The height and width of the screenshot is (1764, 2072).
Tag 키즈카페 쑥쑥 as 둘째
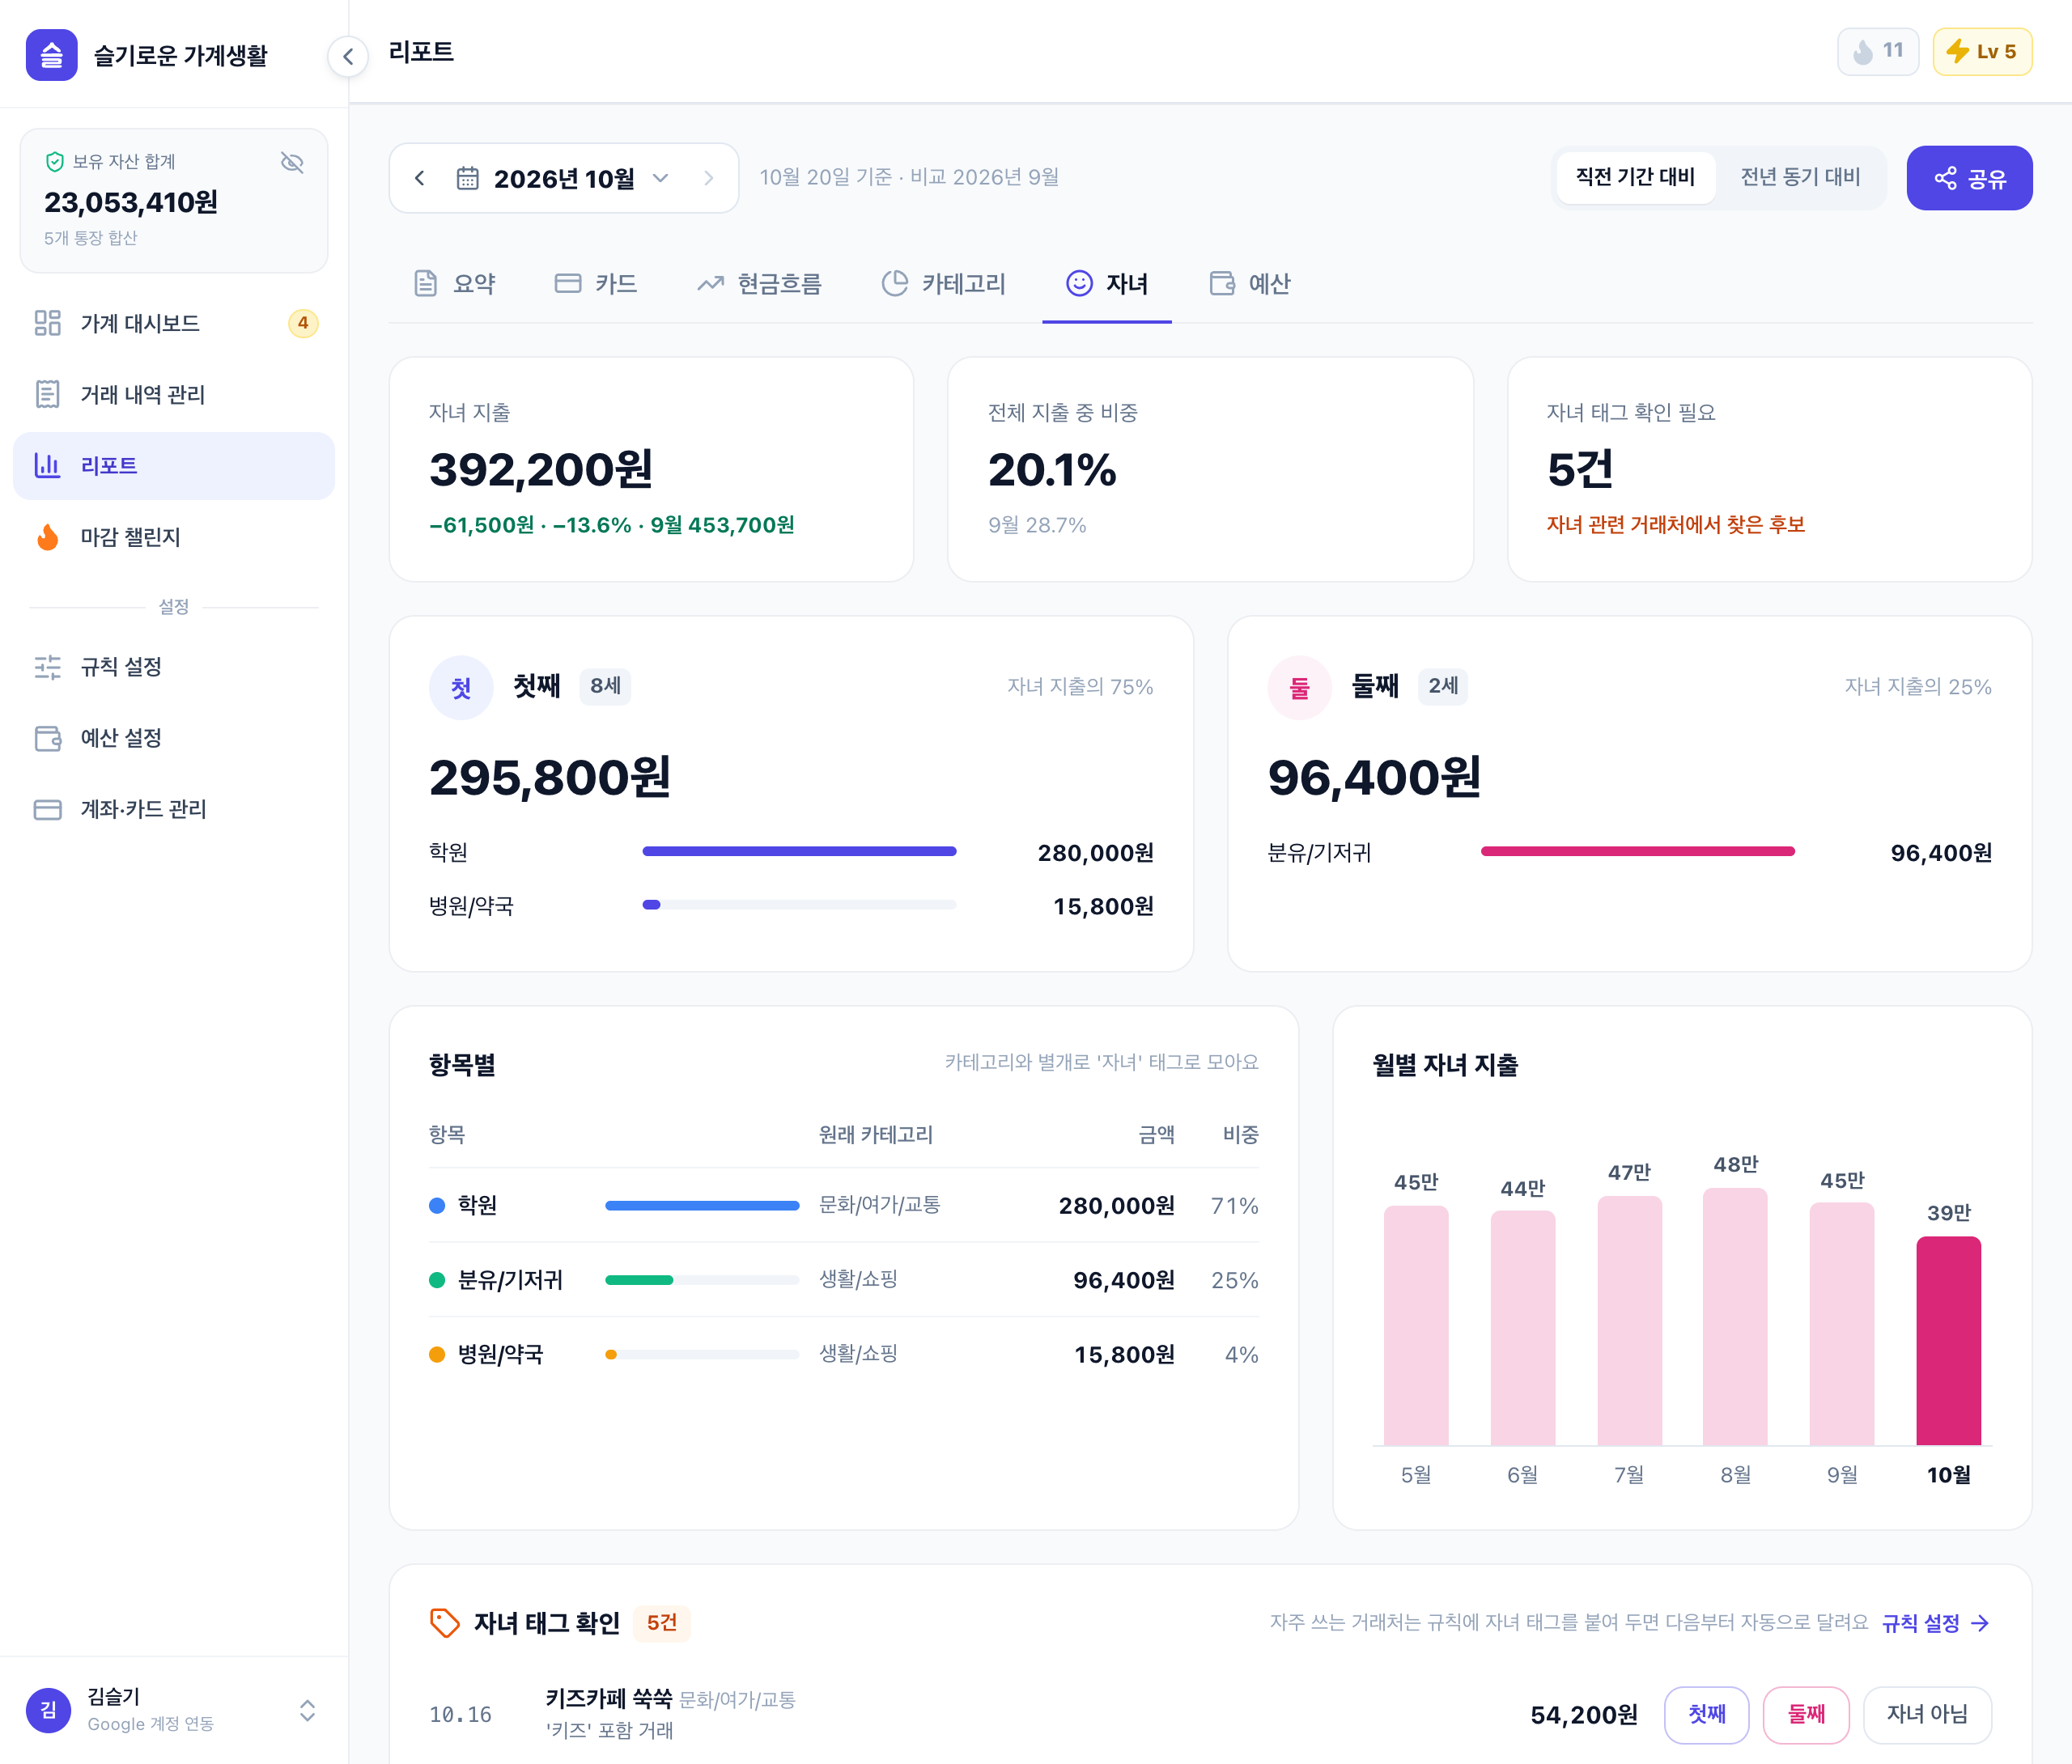[1805, 1714]
